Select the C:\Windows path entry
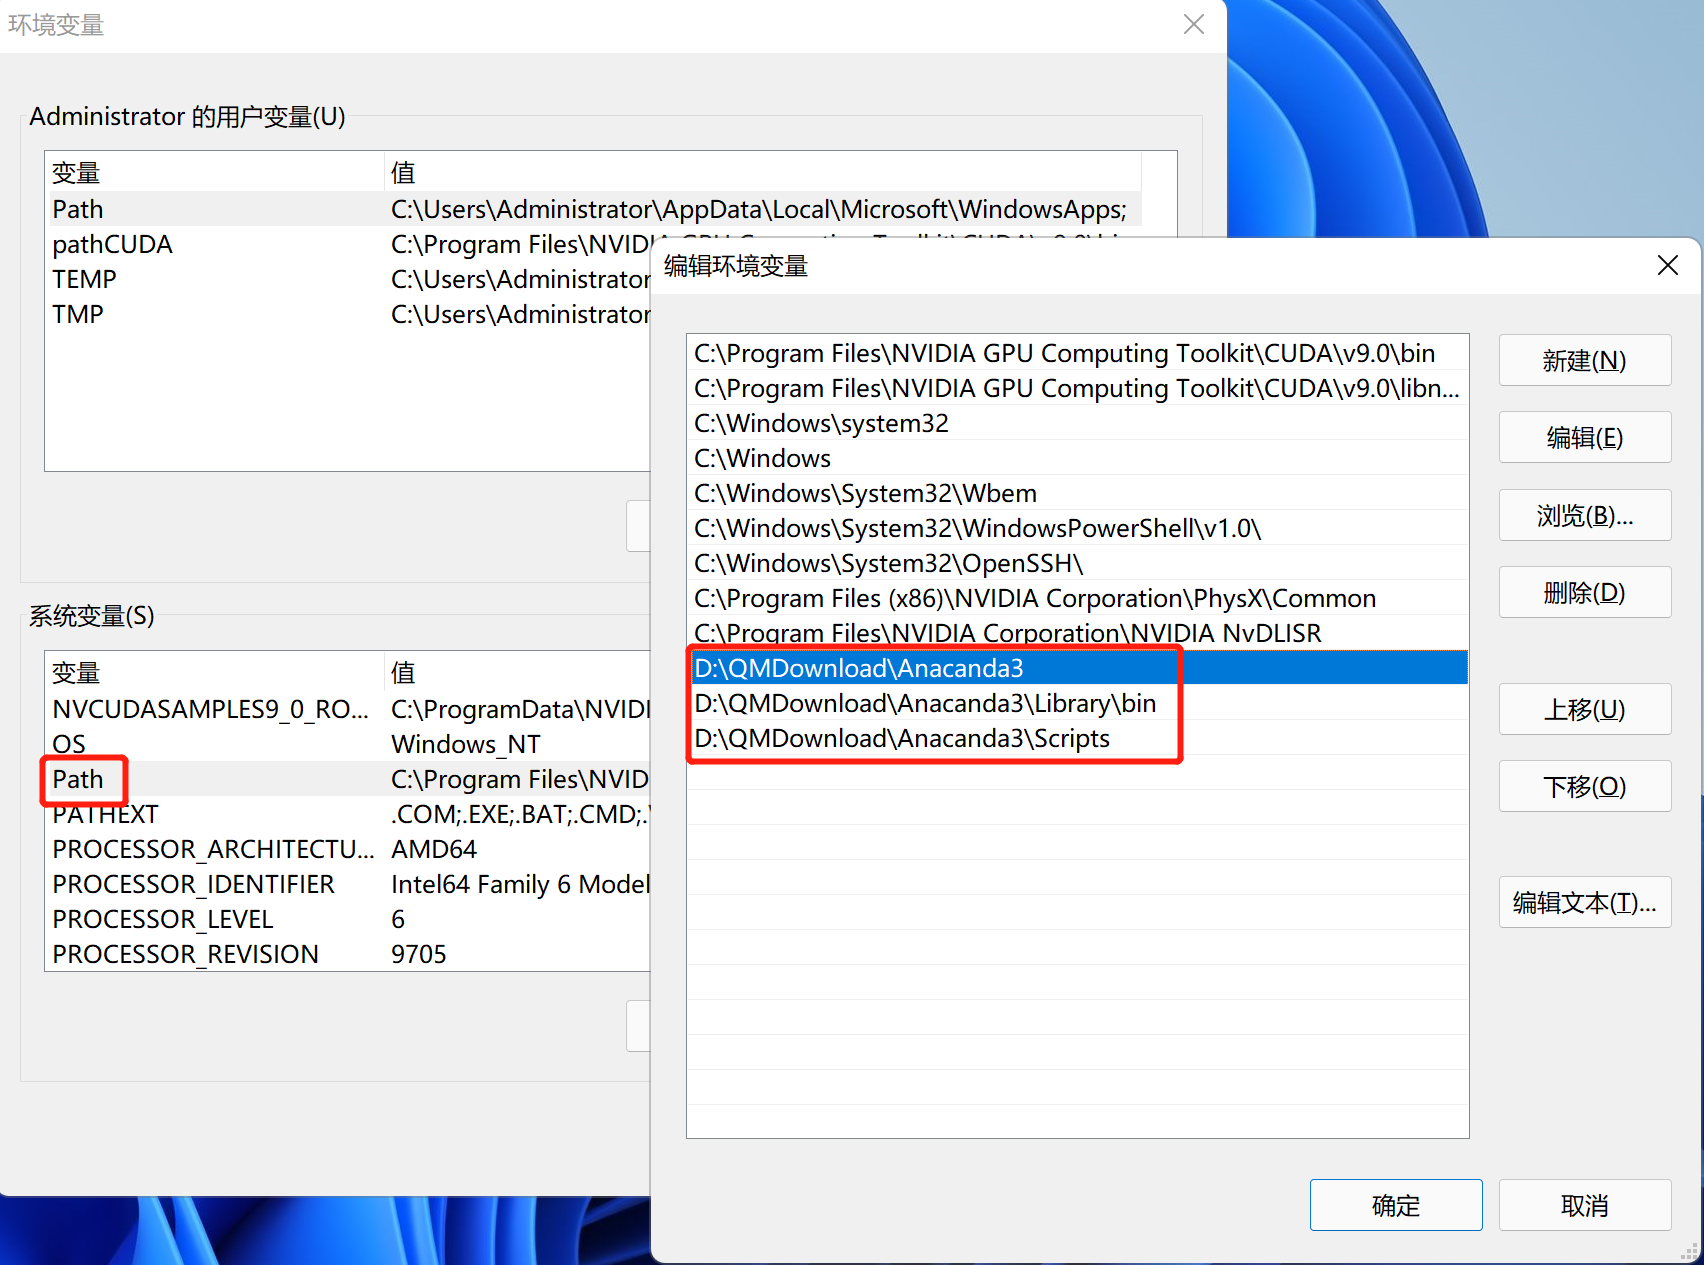1704x1265 pixels. click(x=1077, y=458)
